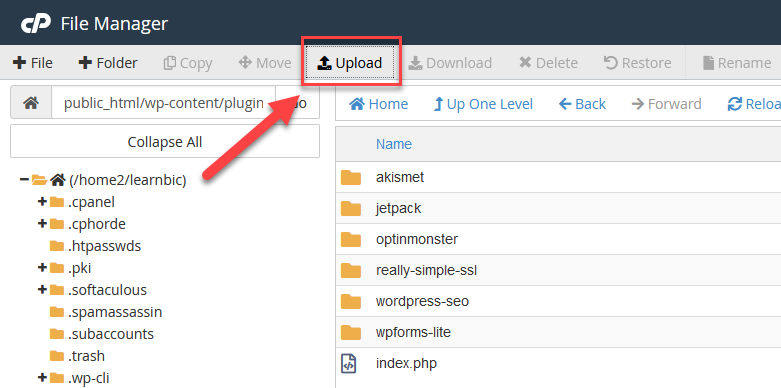Expand the .cphorde folder
Screen dimensions: 781x388
[x=42, y=224]
